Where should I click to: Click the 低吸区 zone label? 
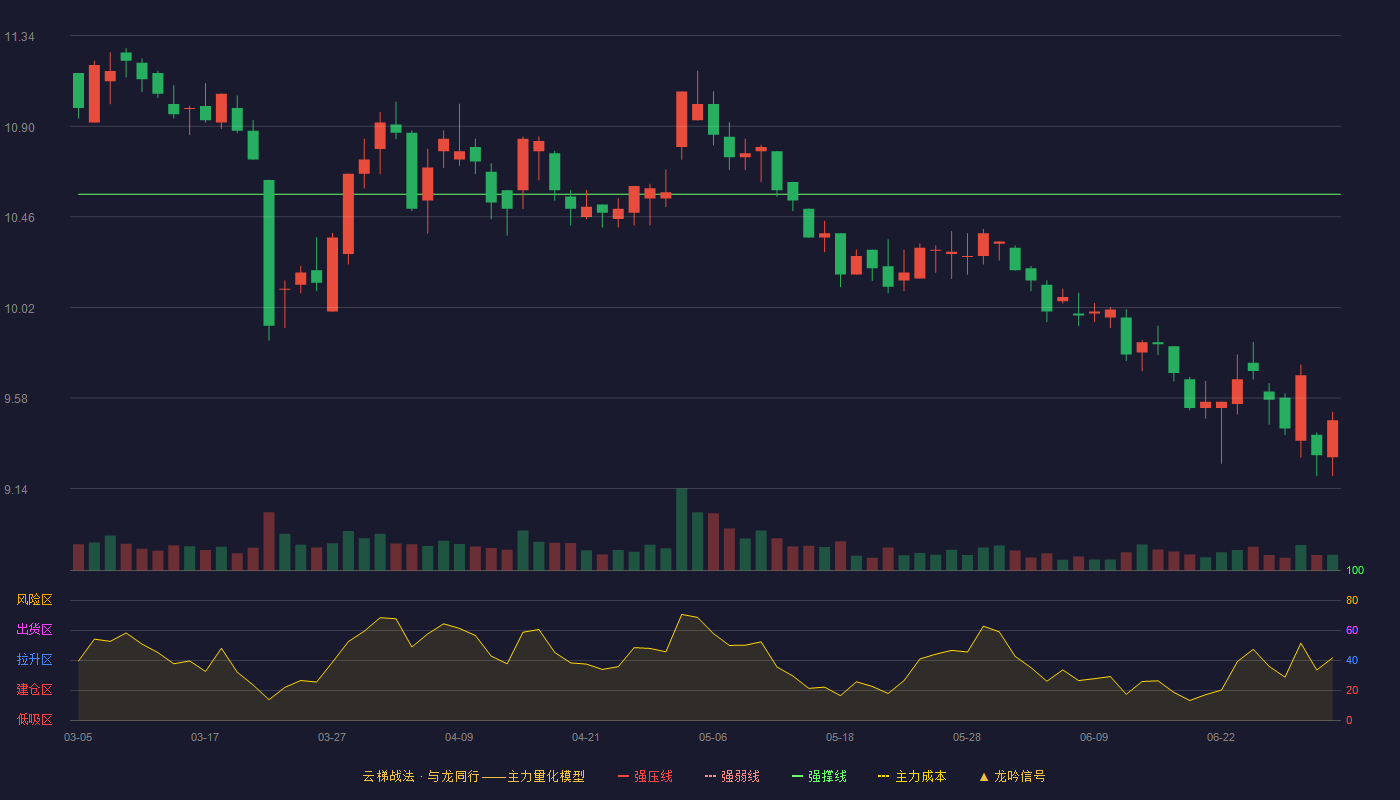pos(34,720)
